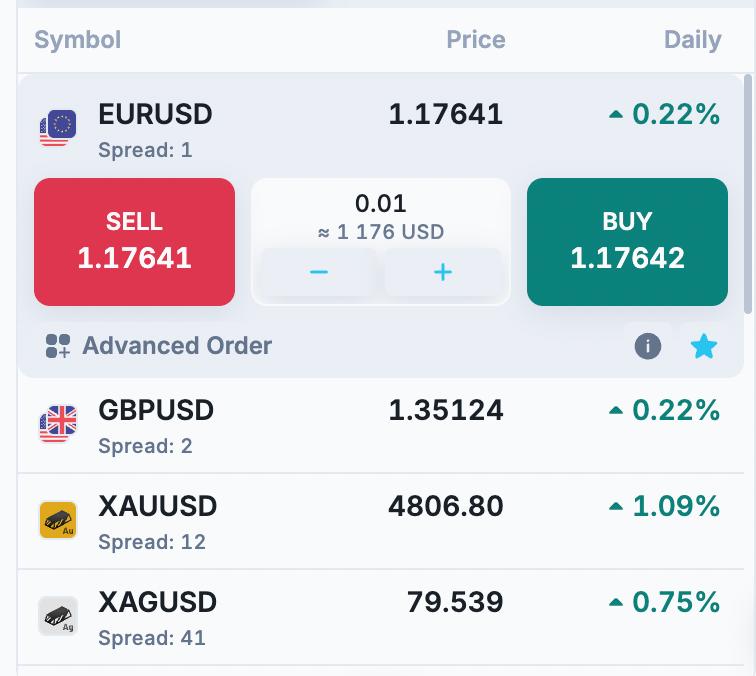Image resolution: width=756 pixels, height=676 pixels.
Task: Decrease lot size with minus button
Action: coord(319,272)
